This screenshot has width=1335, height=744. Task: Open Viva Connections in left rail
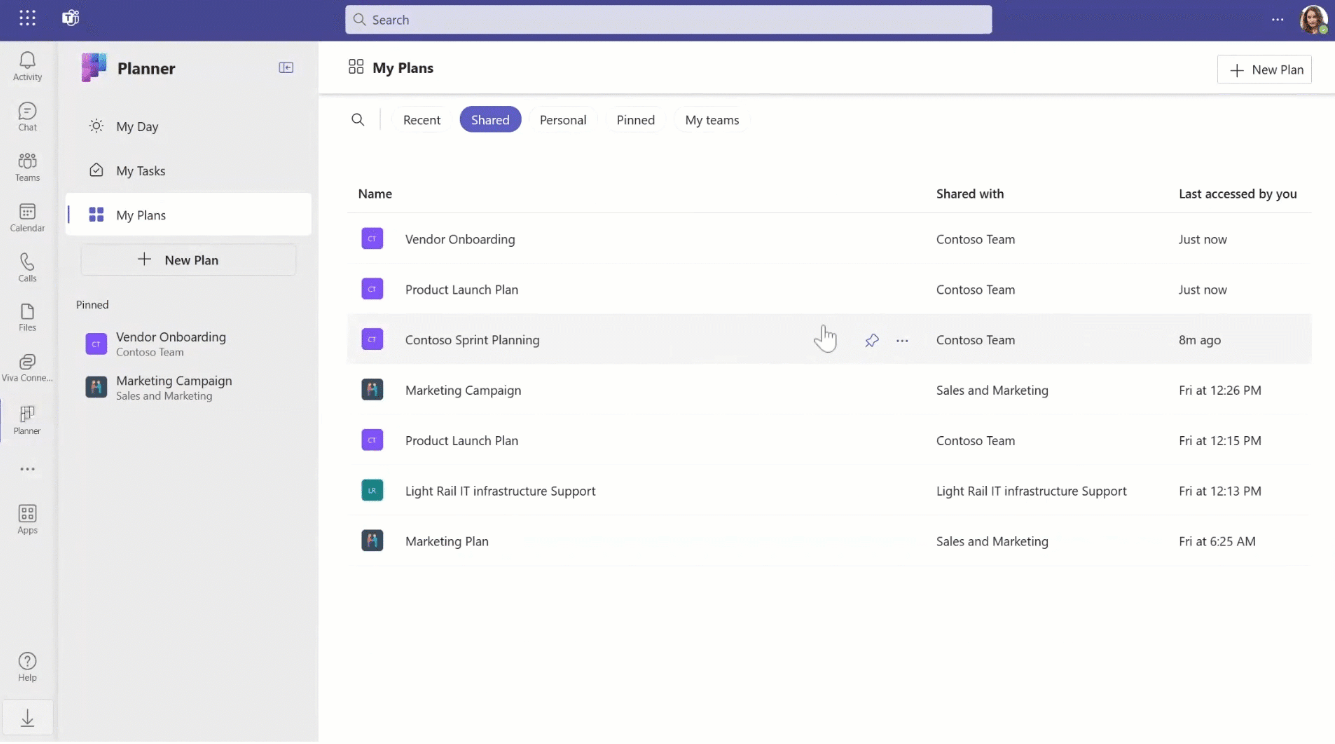tap(27, 367)
